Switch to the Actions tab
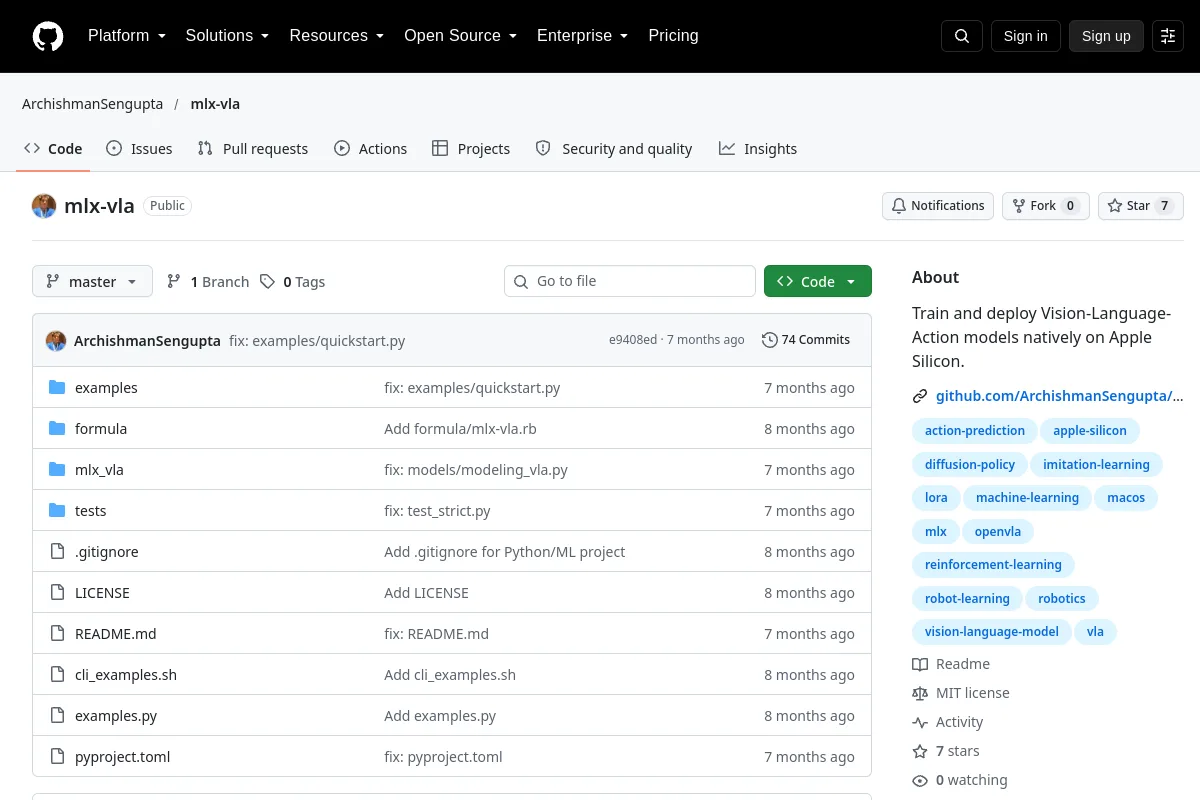The height and width of the screenshot is (800, 1200). coord(370,149)
